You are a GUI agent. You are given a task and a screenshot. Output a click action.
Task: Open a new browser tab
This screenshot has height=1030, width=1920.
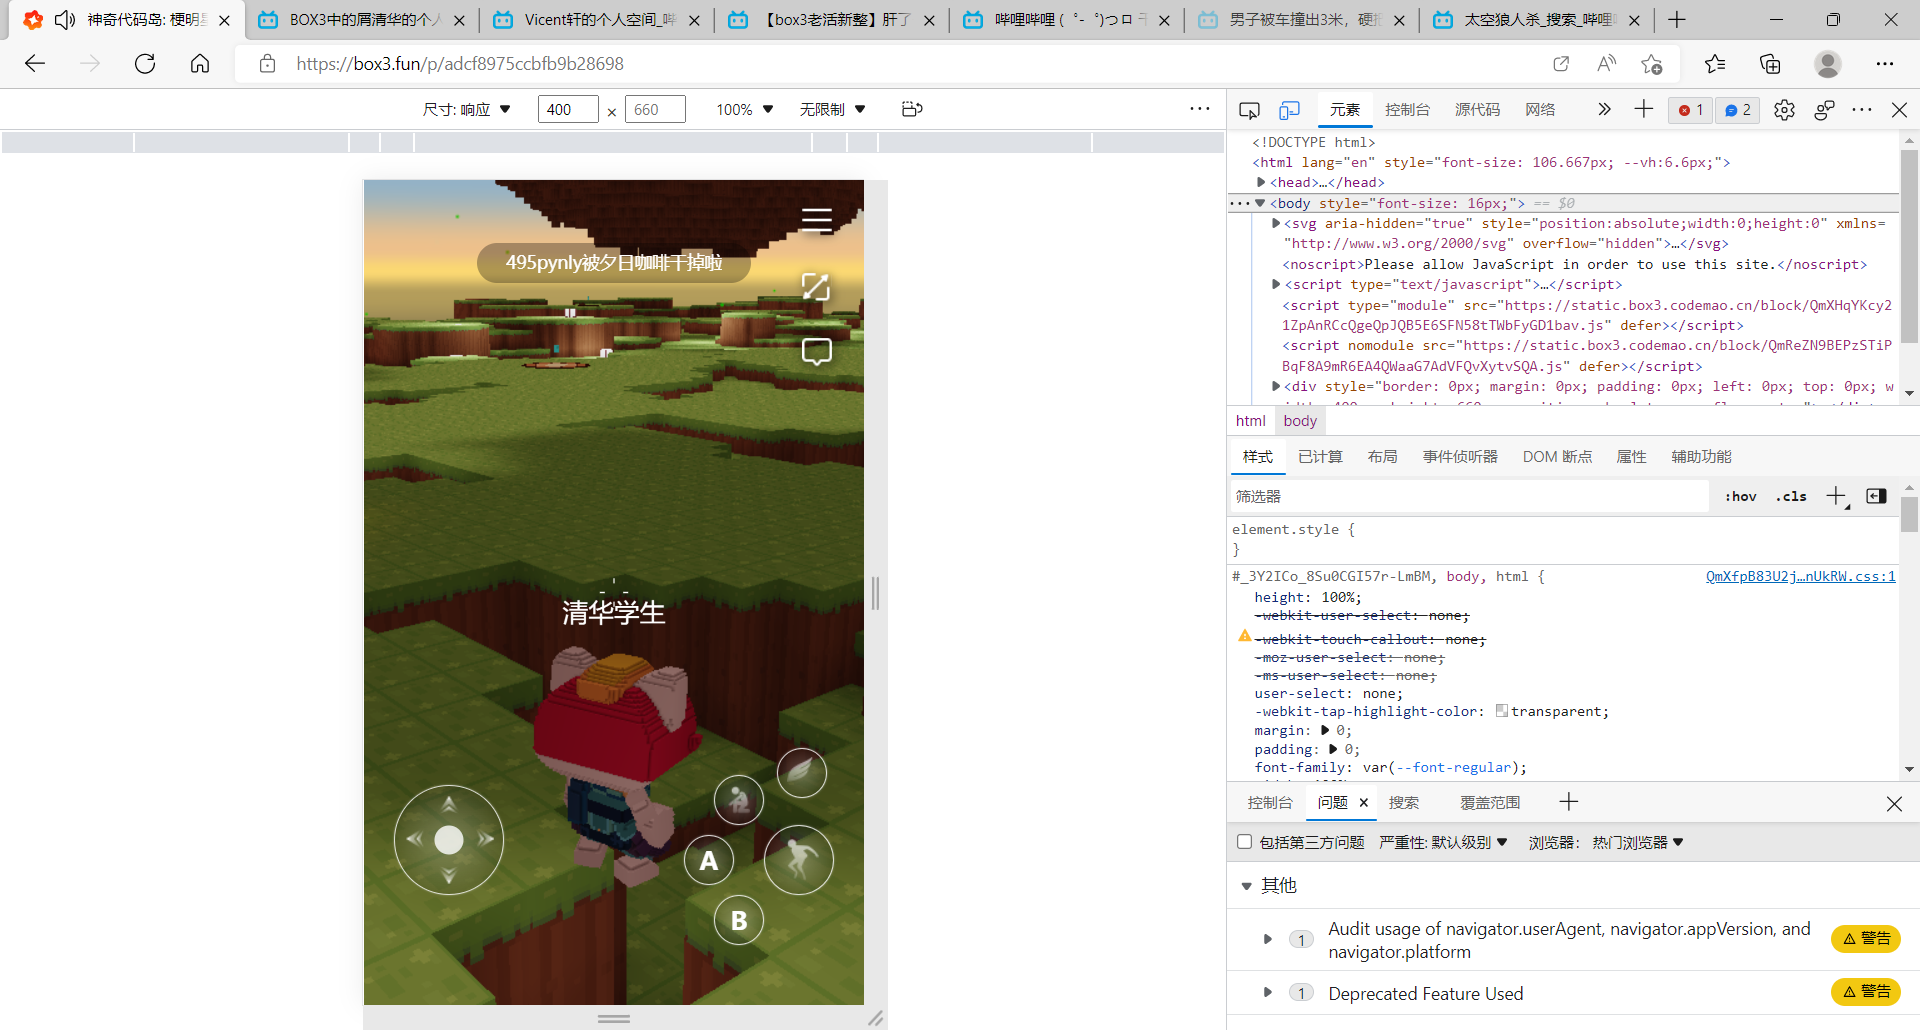(1677, 20)
